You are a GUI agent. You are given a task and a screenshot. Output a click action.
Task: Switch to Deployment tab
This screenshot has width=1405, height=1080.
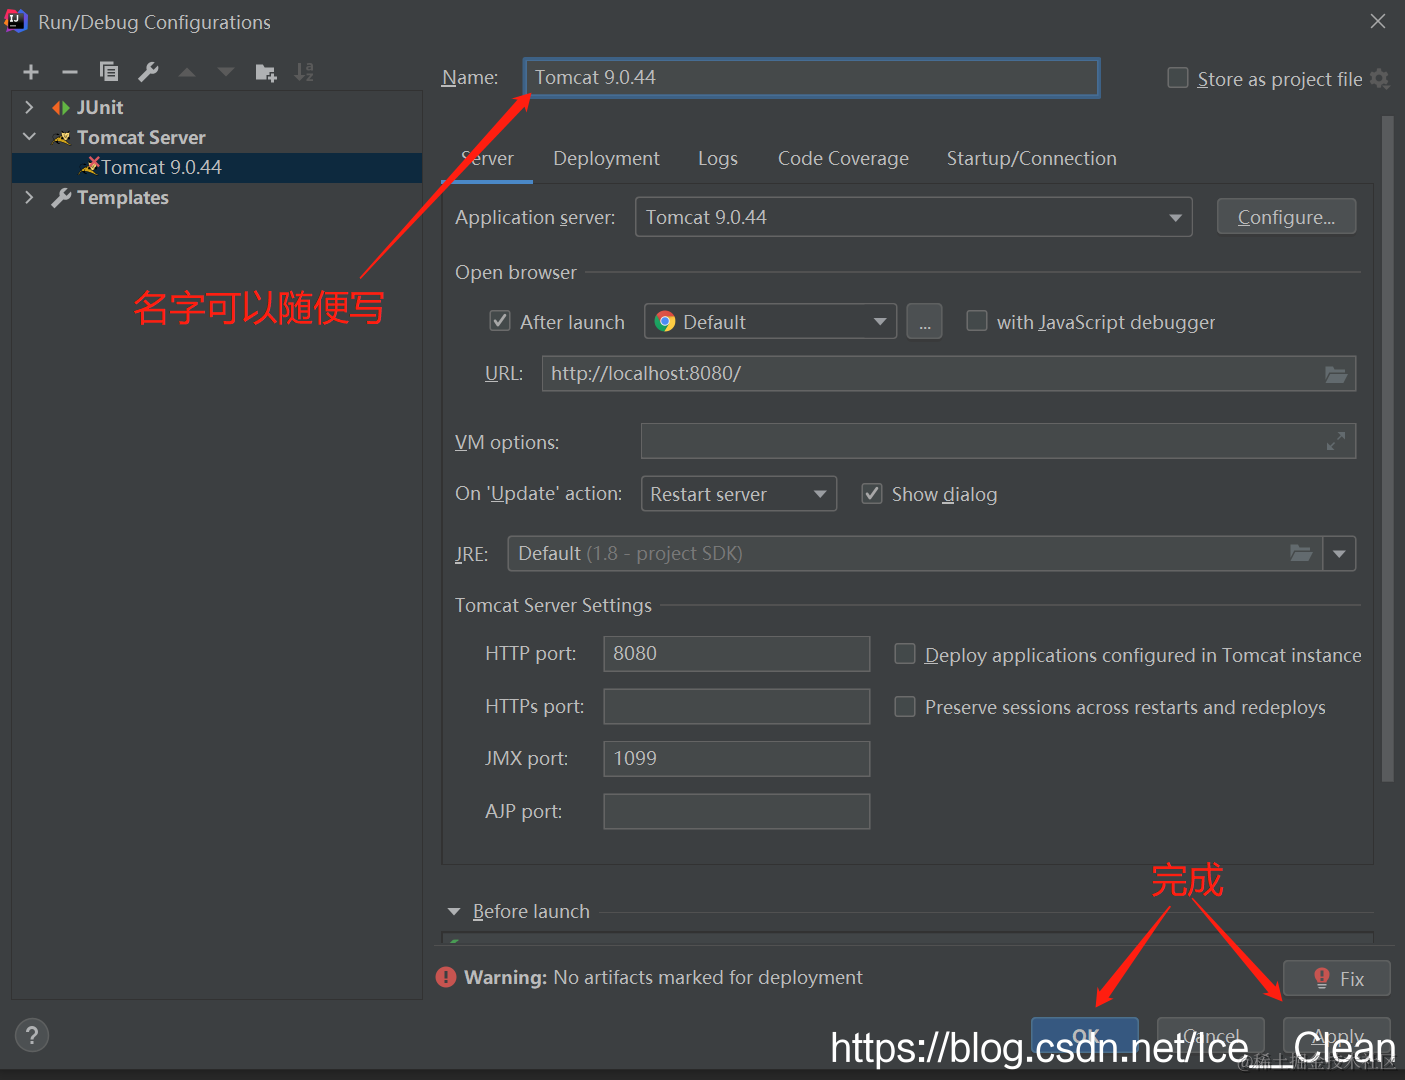[606, 158]
